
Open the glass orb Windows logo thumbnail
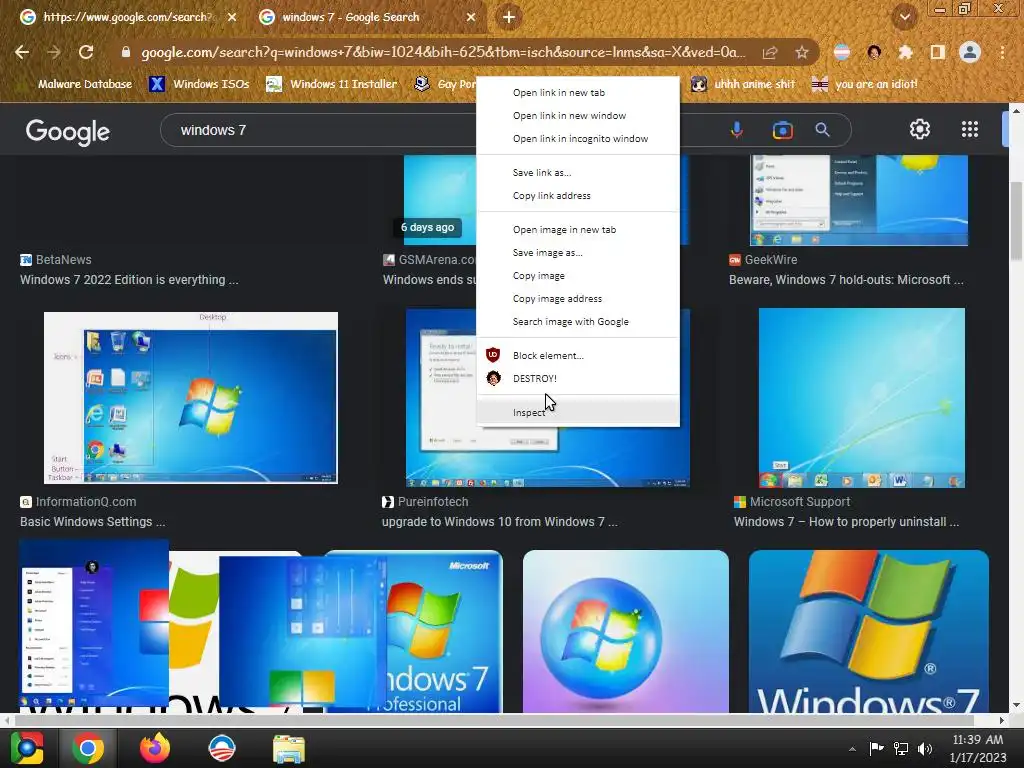(x=626, y=631)
